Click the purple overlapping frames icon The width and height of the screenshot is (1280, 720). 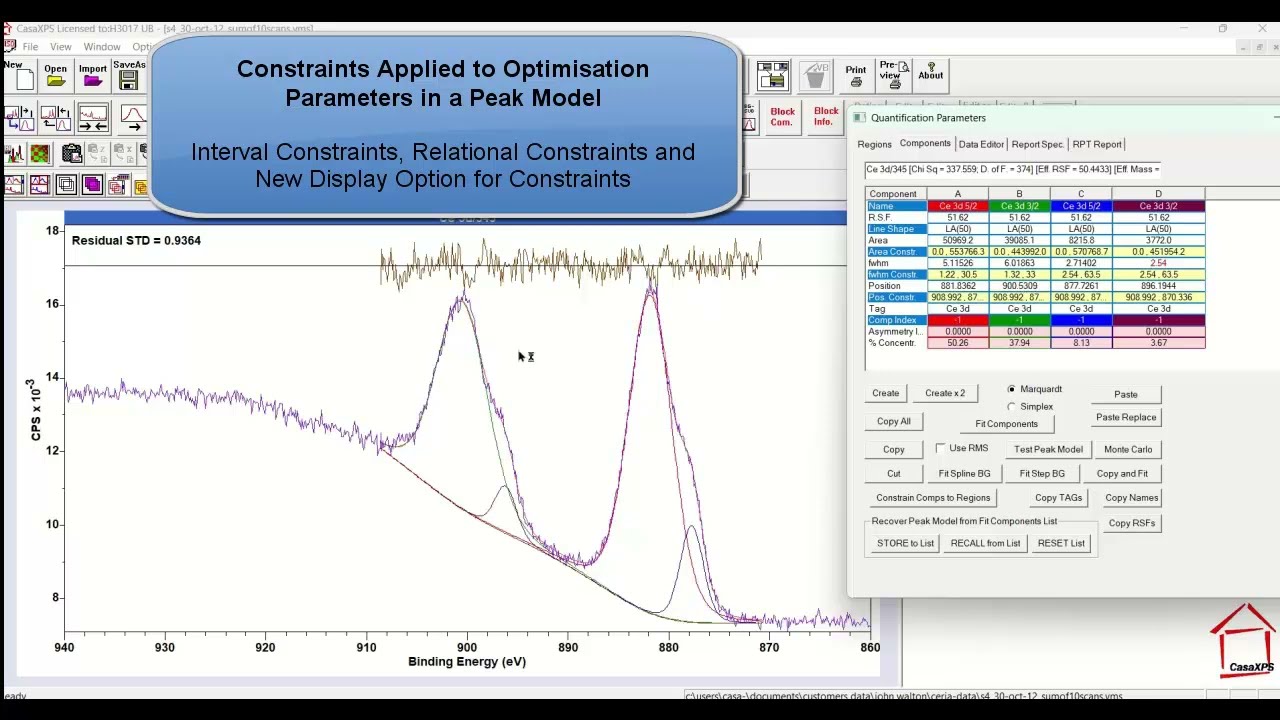tap(92, 185)
